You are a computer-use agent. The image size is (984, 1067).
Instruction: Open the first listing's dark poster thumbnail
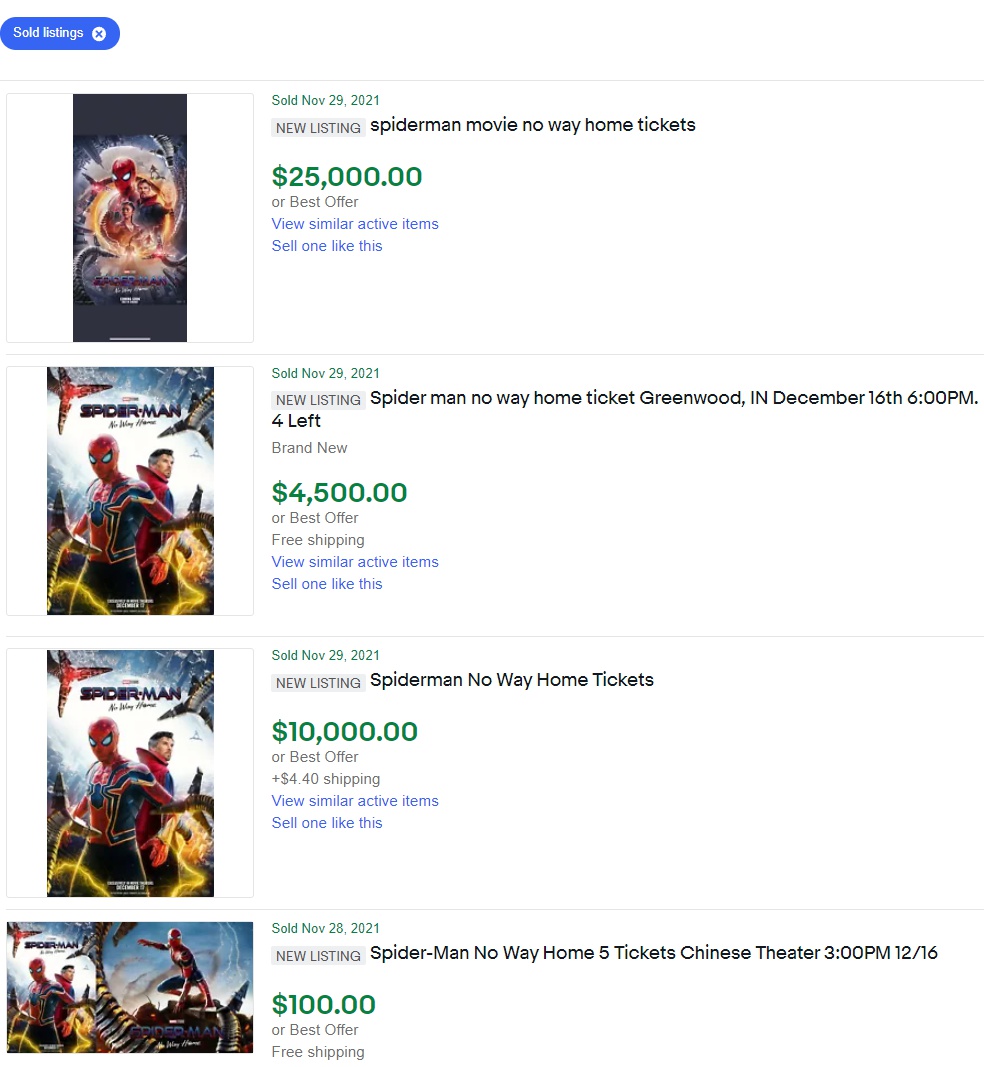tap(129, 217)
